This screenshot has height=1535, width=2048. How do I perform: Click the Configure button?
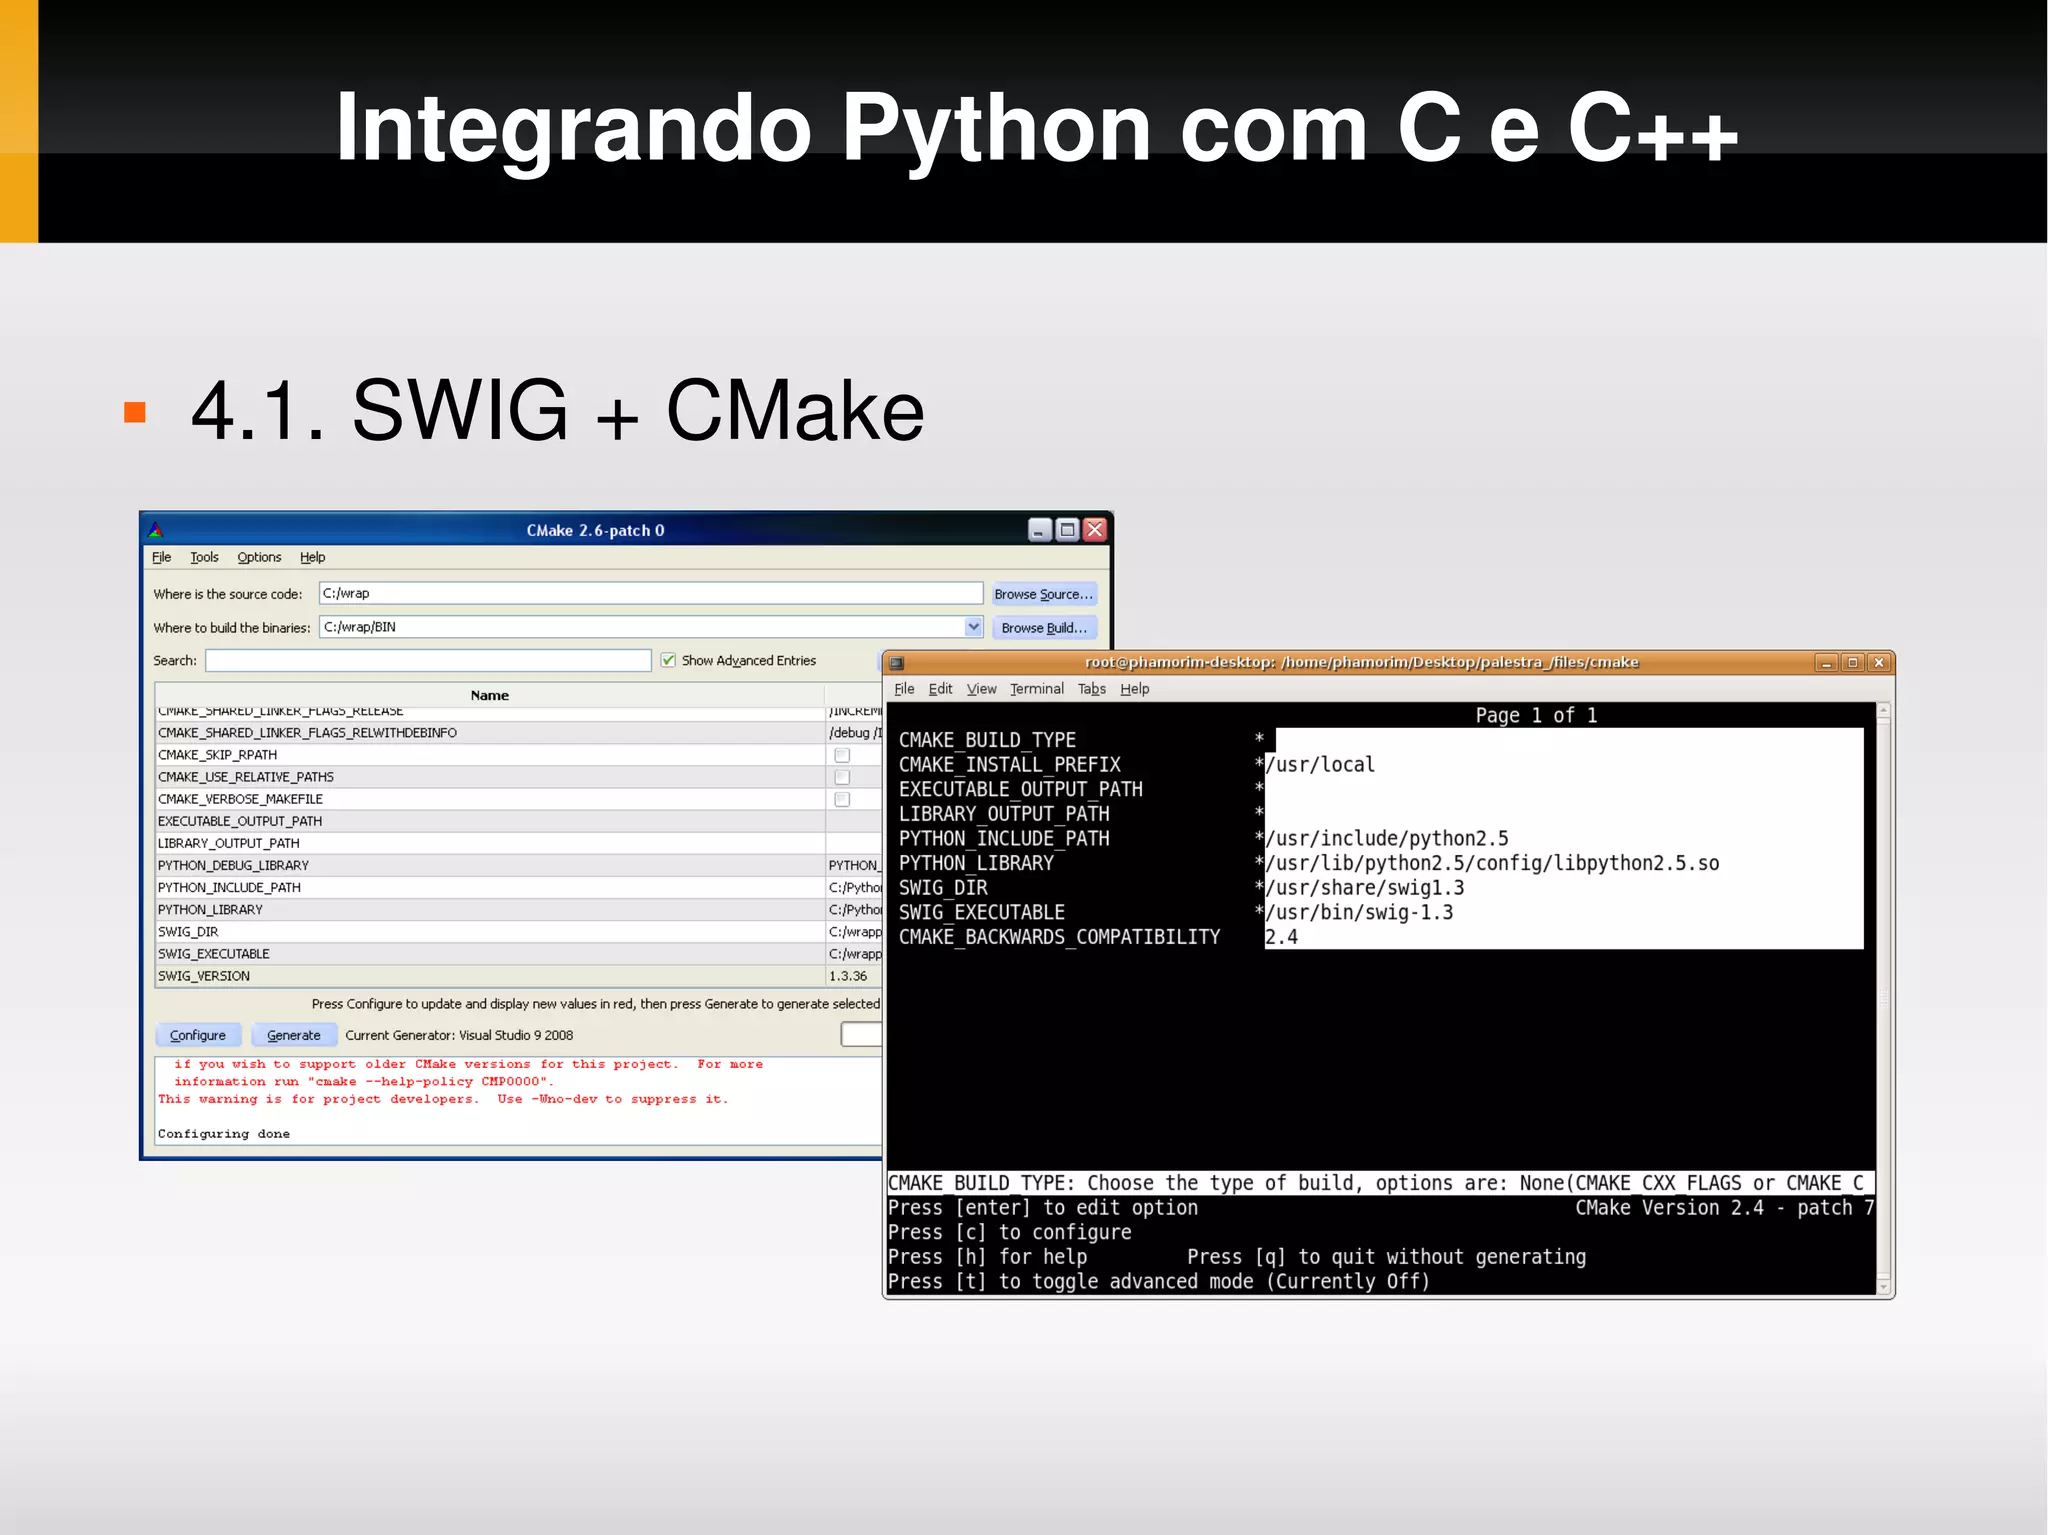[x=198, y=1035]
